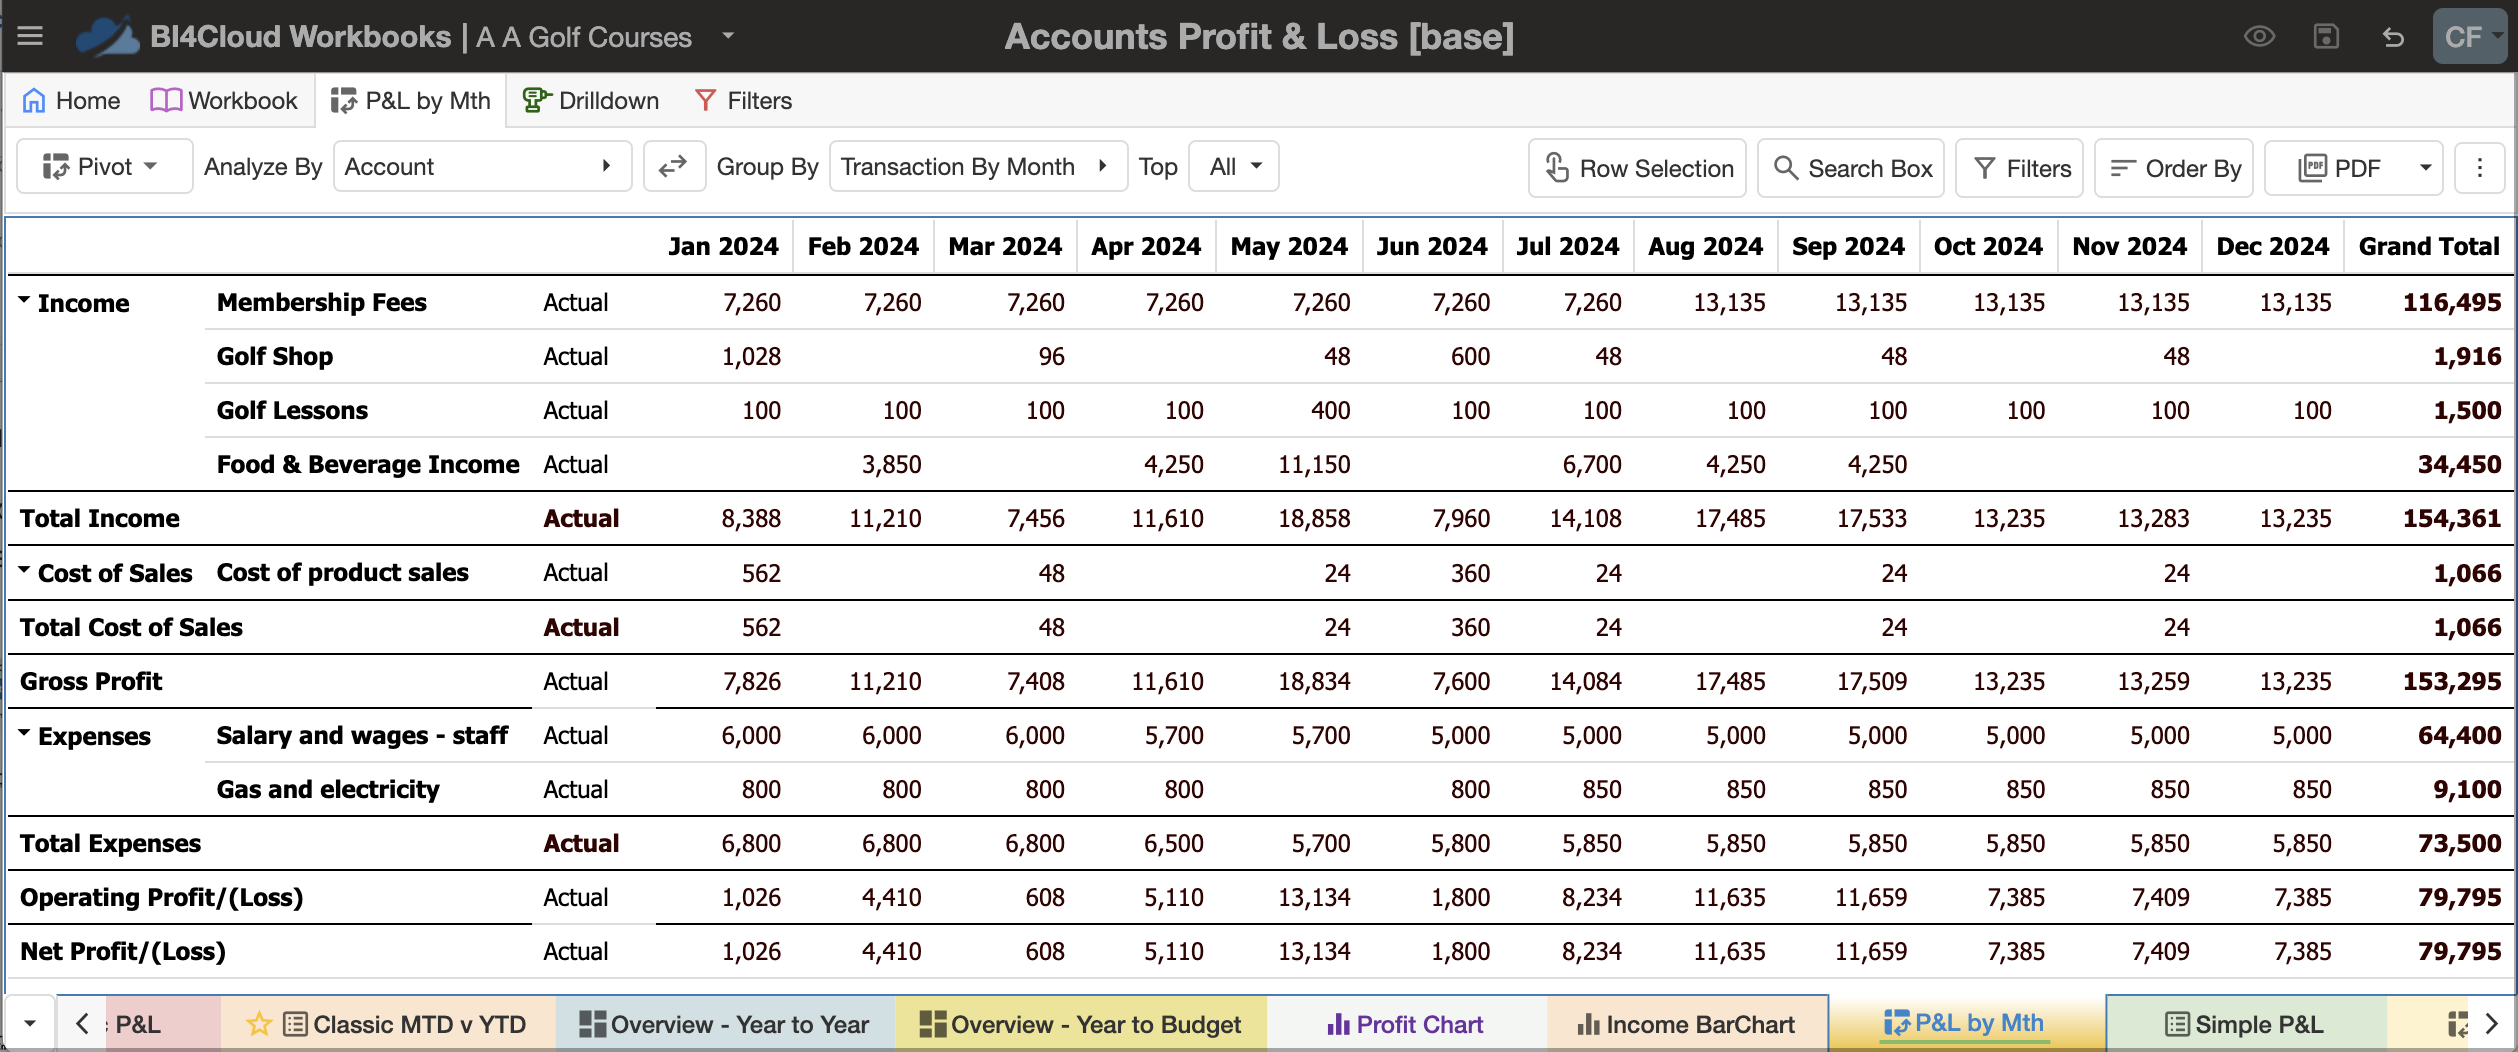Open the Pivot view dropdown
Image resolution: width=2518 pixels, height=1052 pixels.
(x=104, y=167)
